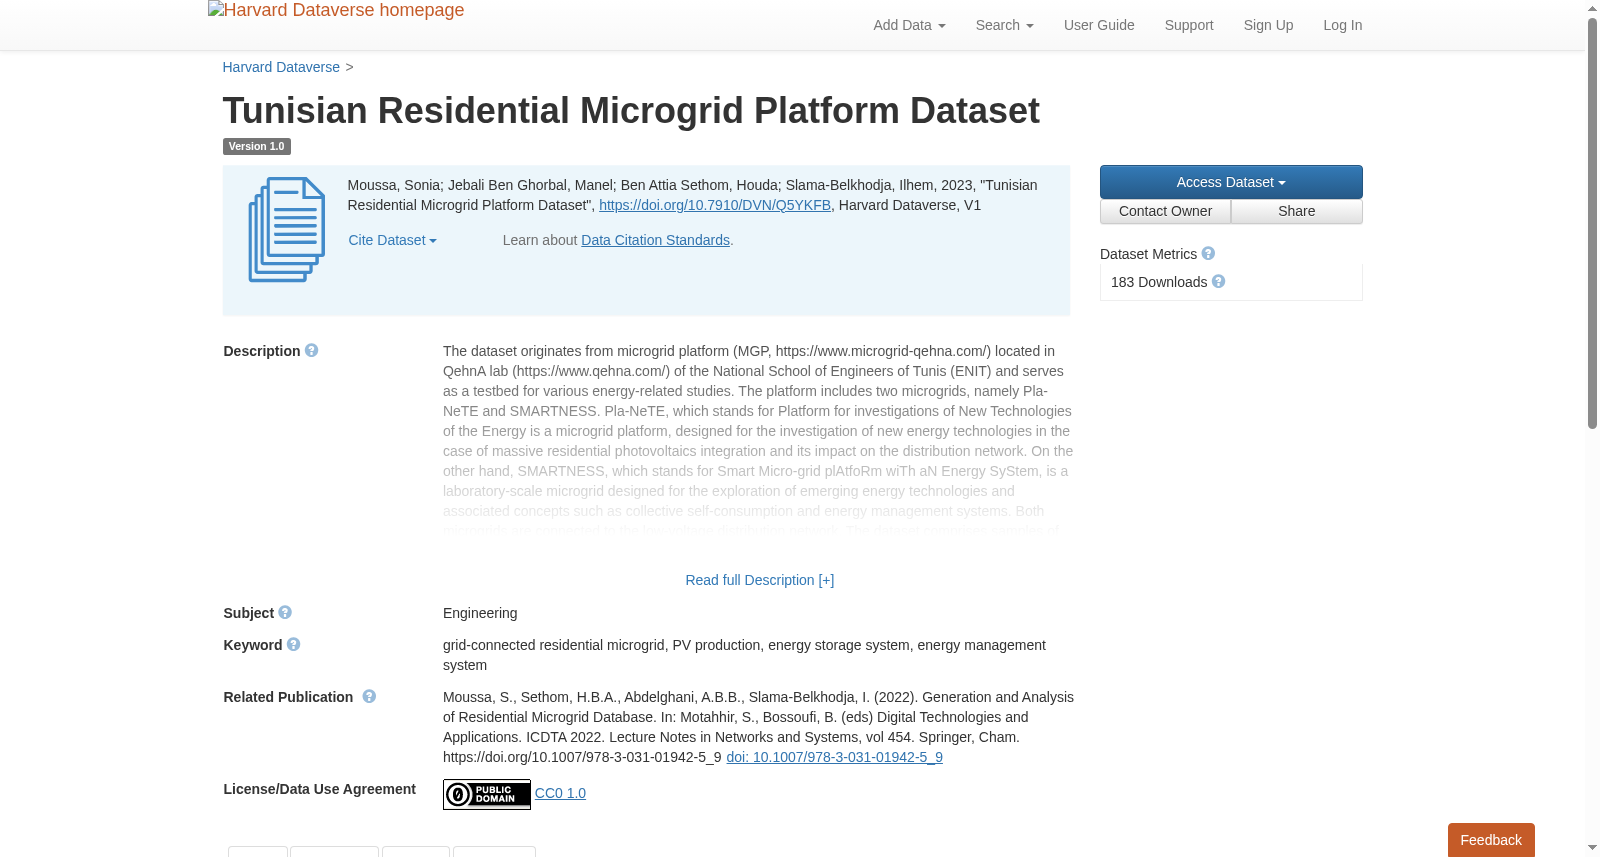This screenshot has height=857, width=1600.
Task: Open the dataset DOI link Q5YKFB
Action: pos(715,205)
